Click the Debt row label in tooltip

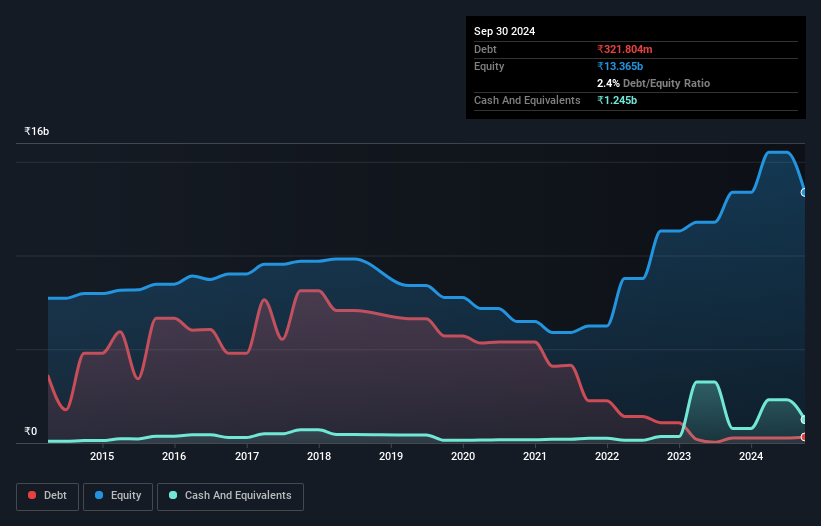[x=485, y=49]
